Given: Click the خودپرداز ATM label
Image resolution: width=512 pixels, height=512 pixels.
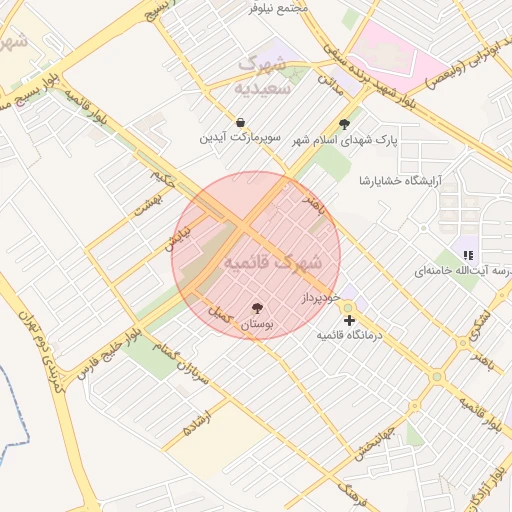Looking at the screenshot, I should [321, 298].
